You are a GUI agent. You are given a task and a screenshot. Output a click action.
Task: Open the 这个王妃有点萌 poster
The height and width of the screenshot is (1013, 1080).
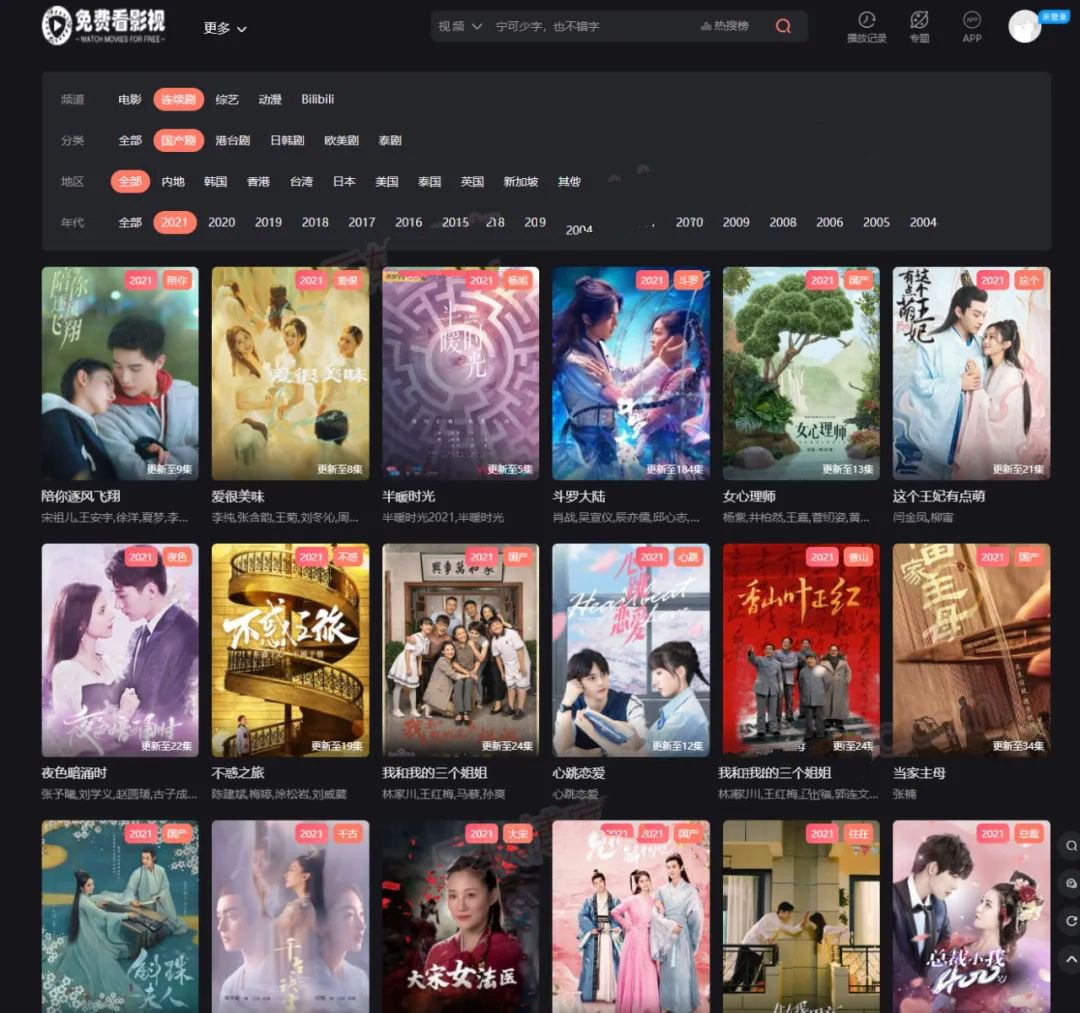(971, 373)
